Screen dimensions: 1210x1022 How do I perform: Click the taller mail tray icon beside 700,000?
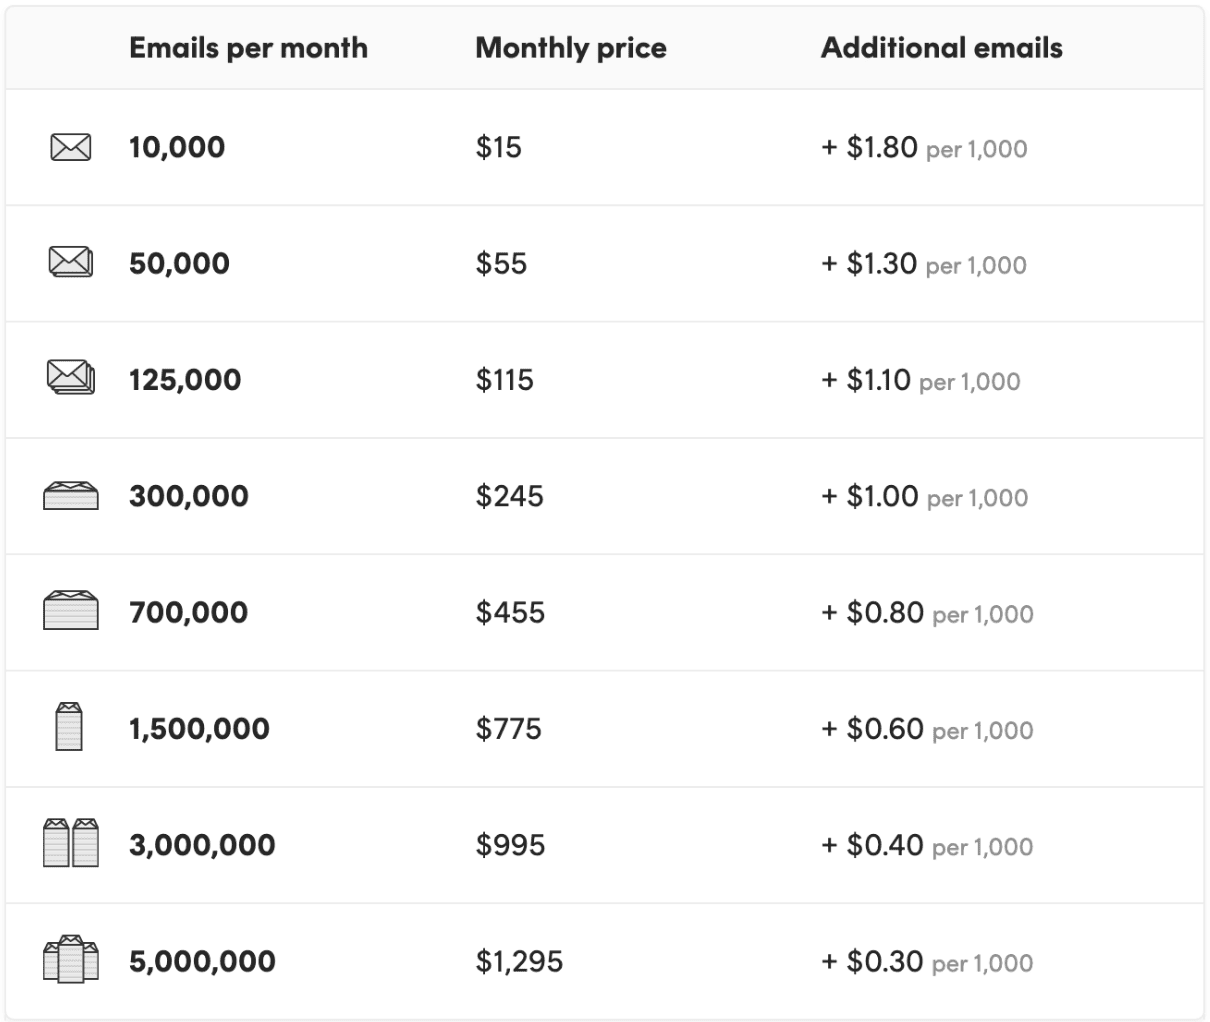point(71,610)
